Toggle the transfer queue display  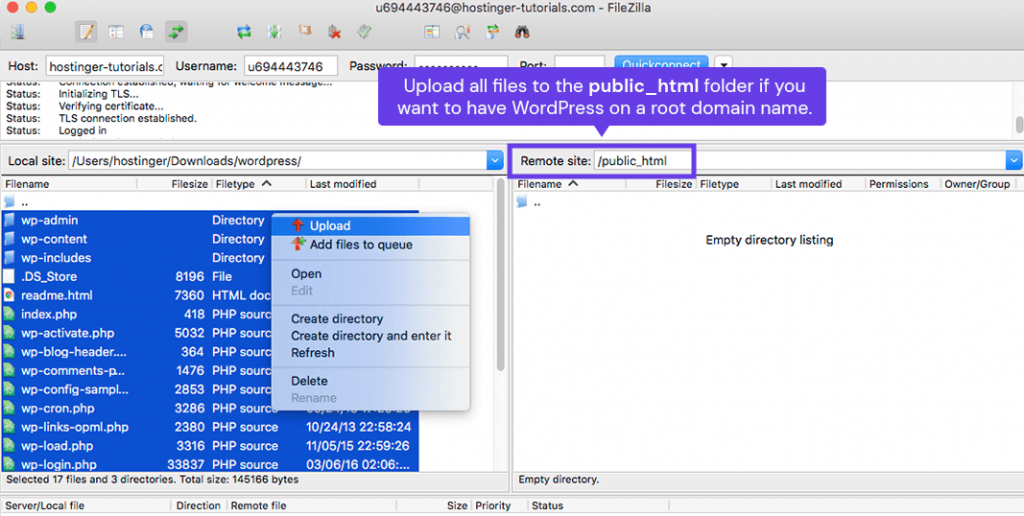(176, 32)
